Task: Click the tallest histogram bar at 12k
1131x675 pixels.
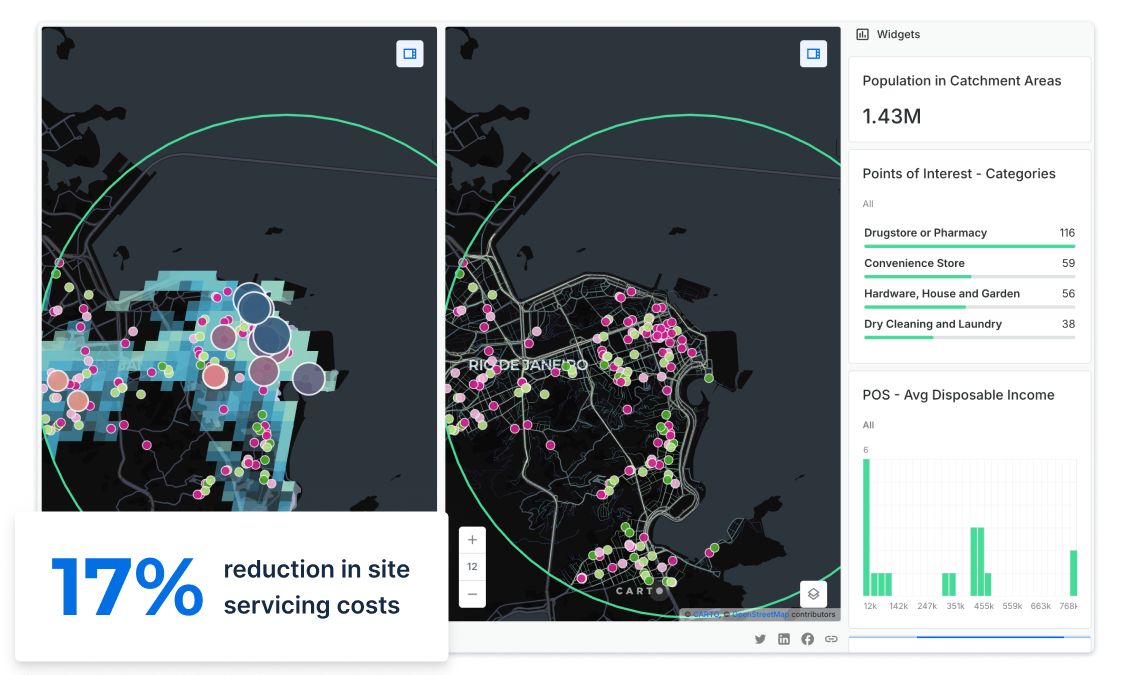Action: (x=866, y=527)
